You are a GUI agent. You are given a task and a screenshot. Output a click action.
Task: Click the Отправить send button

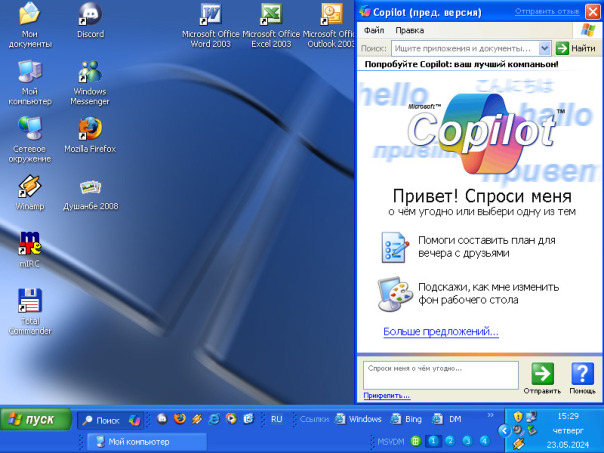coord(542,378)
